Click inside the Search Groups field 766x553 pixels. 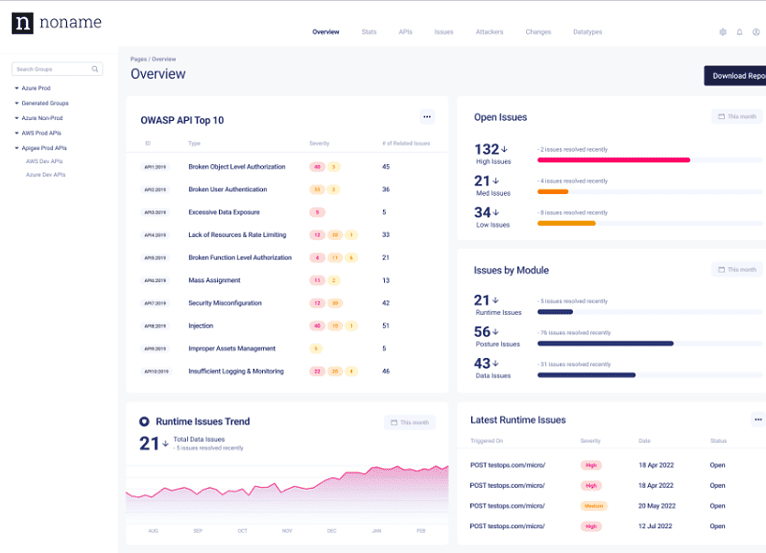click(x=57, y=69)
